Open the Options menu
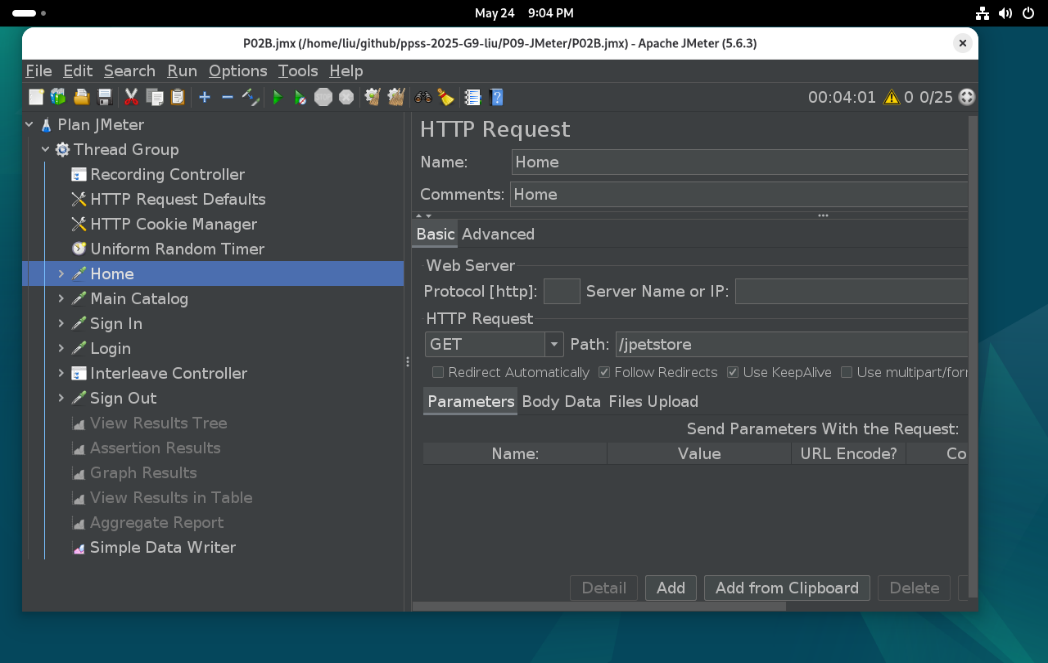1048x663 pixels. [237, 71]
